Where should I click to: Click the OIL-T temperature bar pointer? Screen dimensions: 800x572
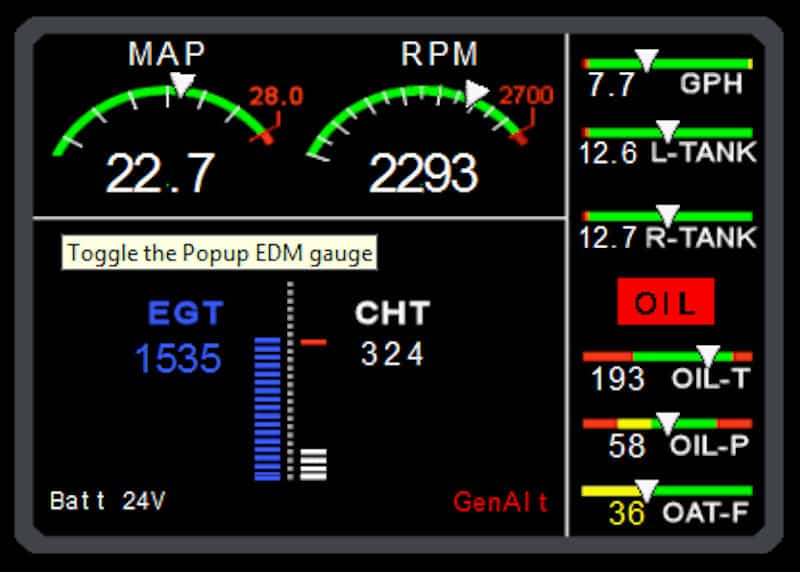[x=708, y=355]
